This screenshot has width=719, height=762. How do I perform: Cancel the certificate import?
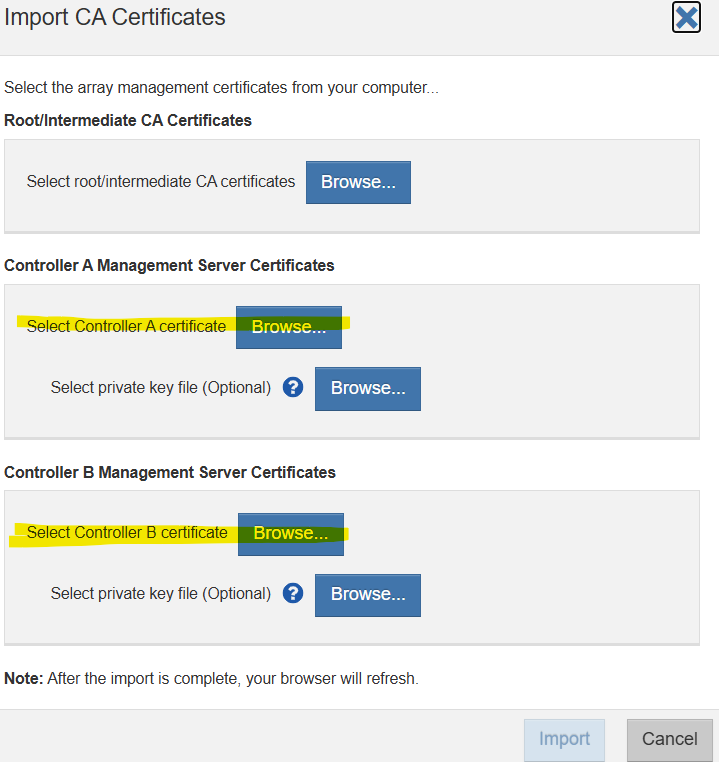pos(669,739)
